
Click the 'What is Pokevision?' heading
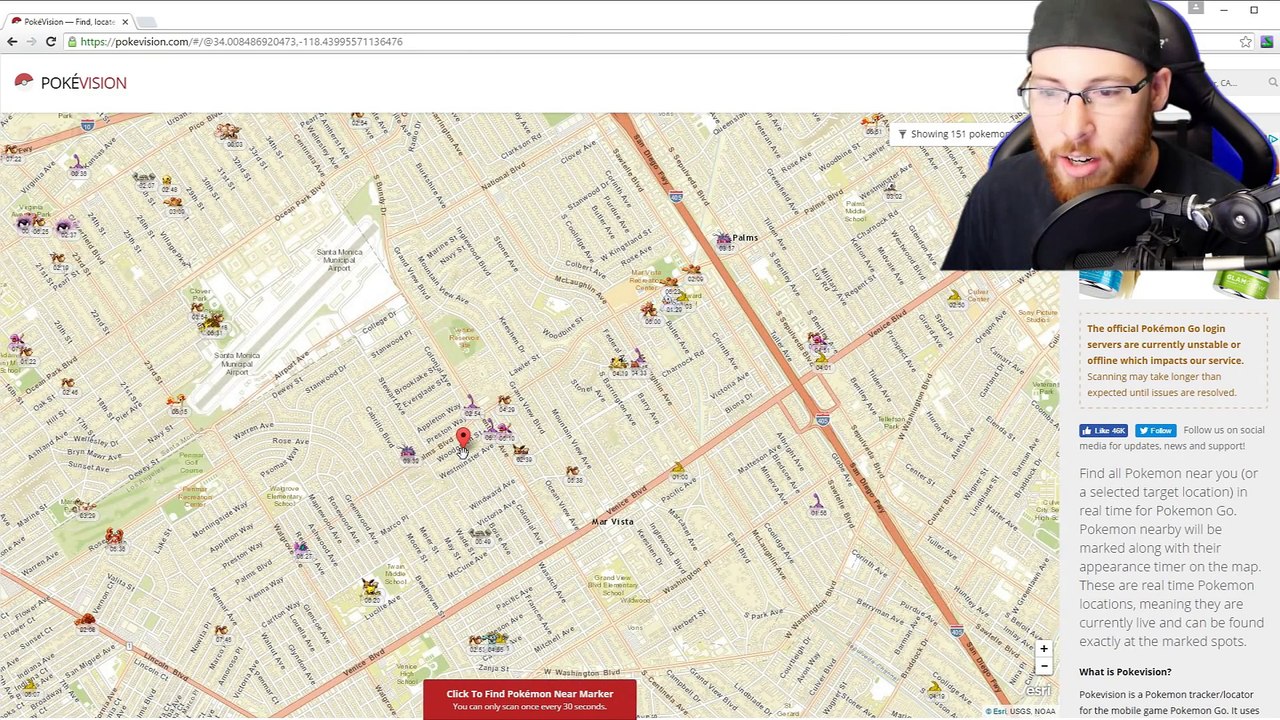coord(1125,672)
